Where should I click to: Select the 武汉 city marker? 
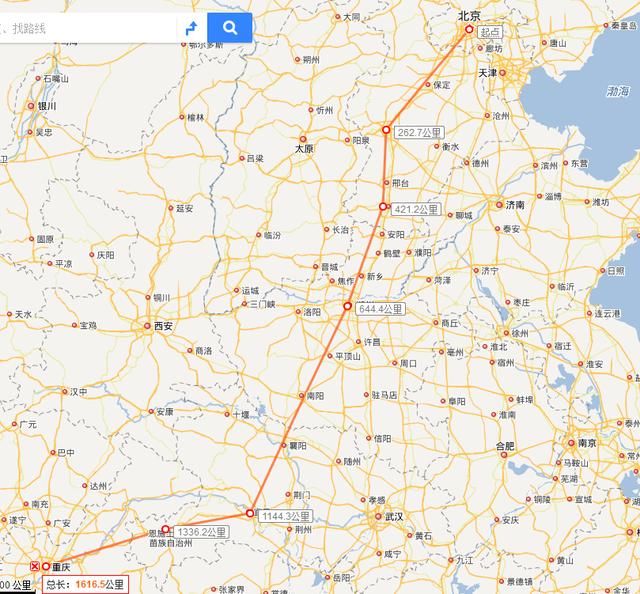tap(378, 516)
